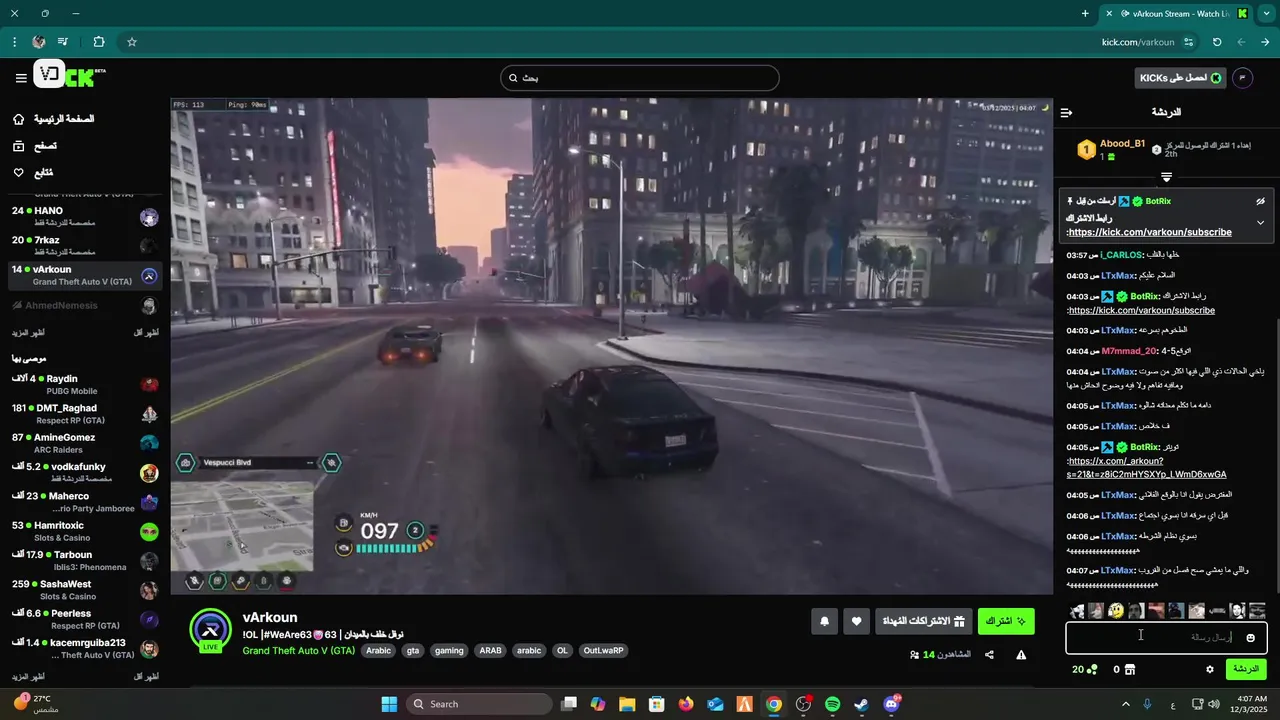1280x720 pixels.
Task: Open DMT_Raghad recommended channel
Action: coord(85,414)
